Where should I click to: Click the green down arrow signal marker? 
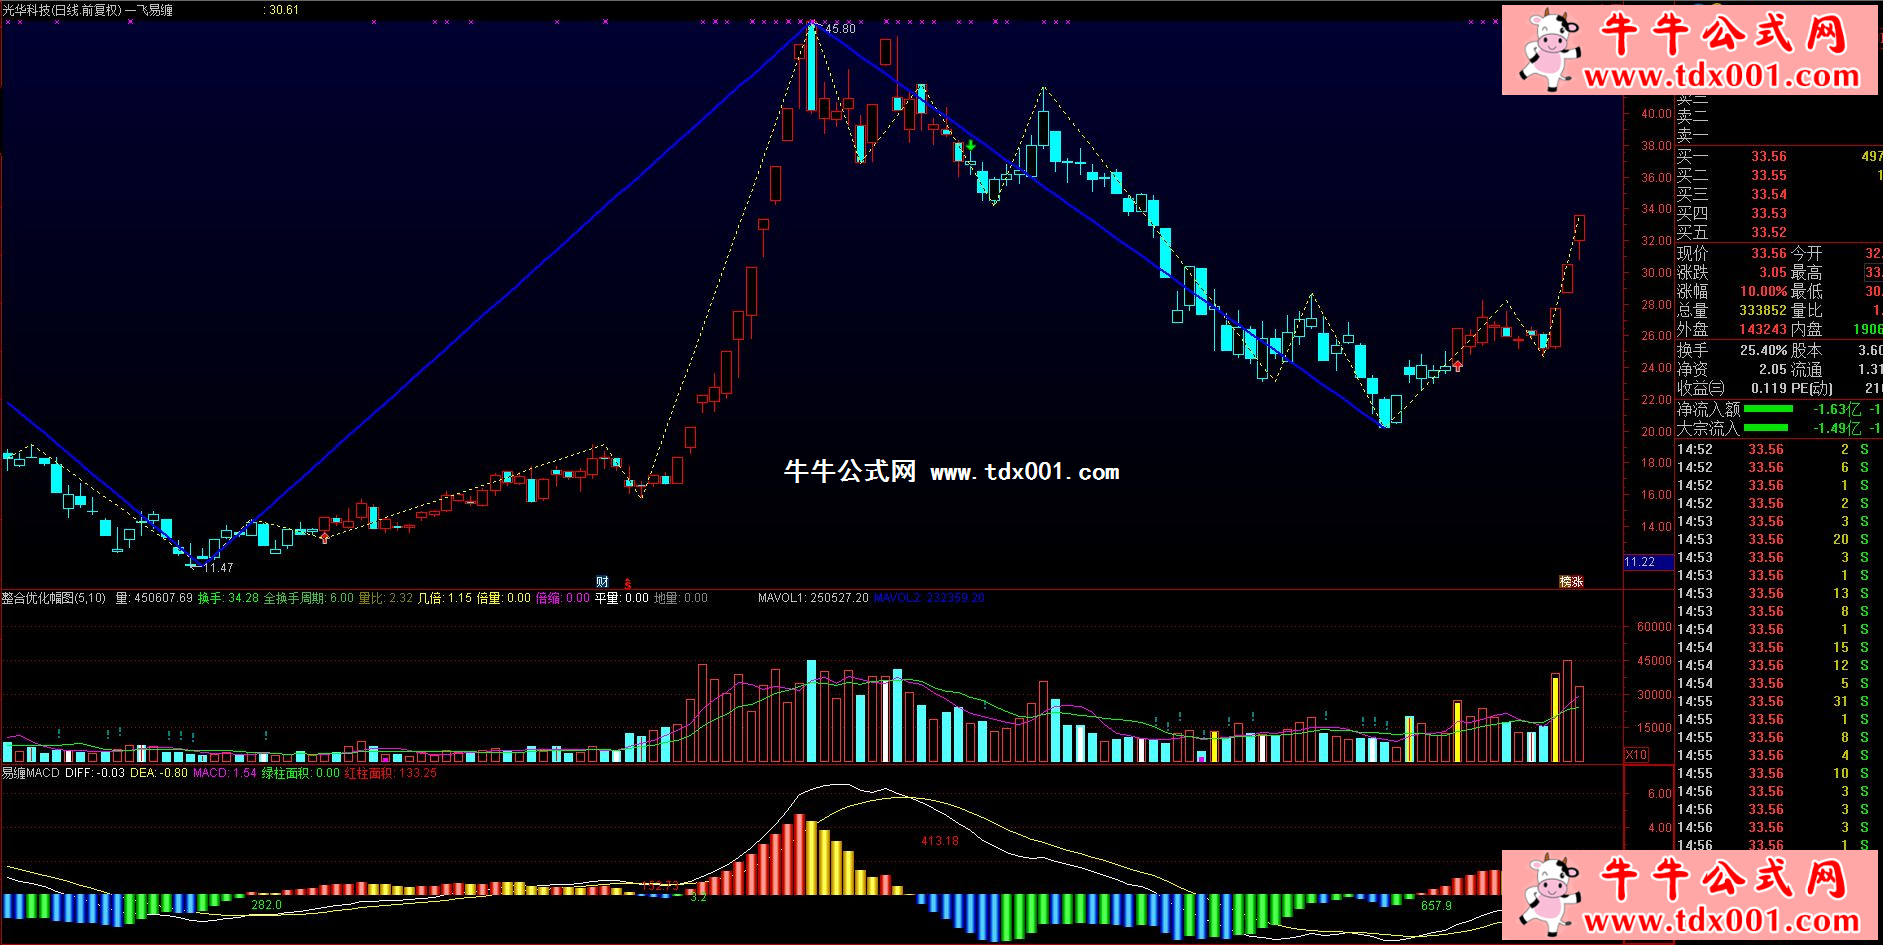click(x=970, y=146)
